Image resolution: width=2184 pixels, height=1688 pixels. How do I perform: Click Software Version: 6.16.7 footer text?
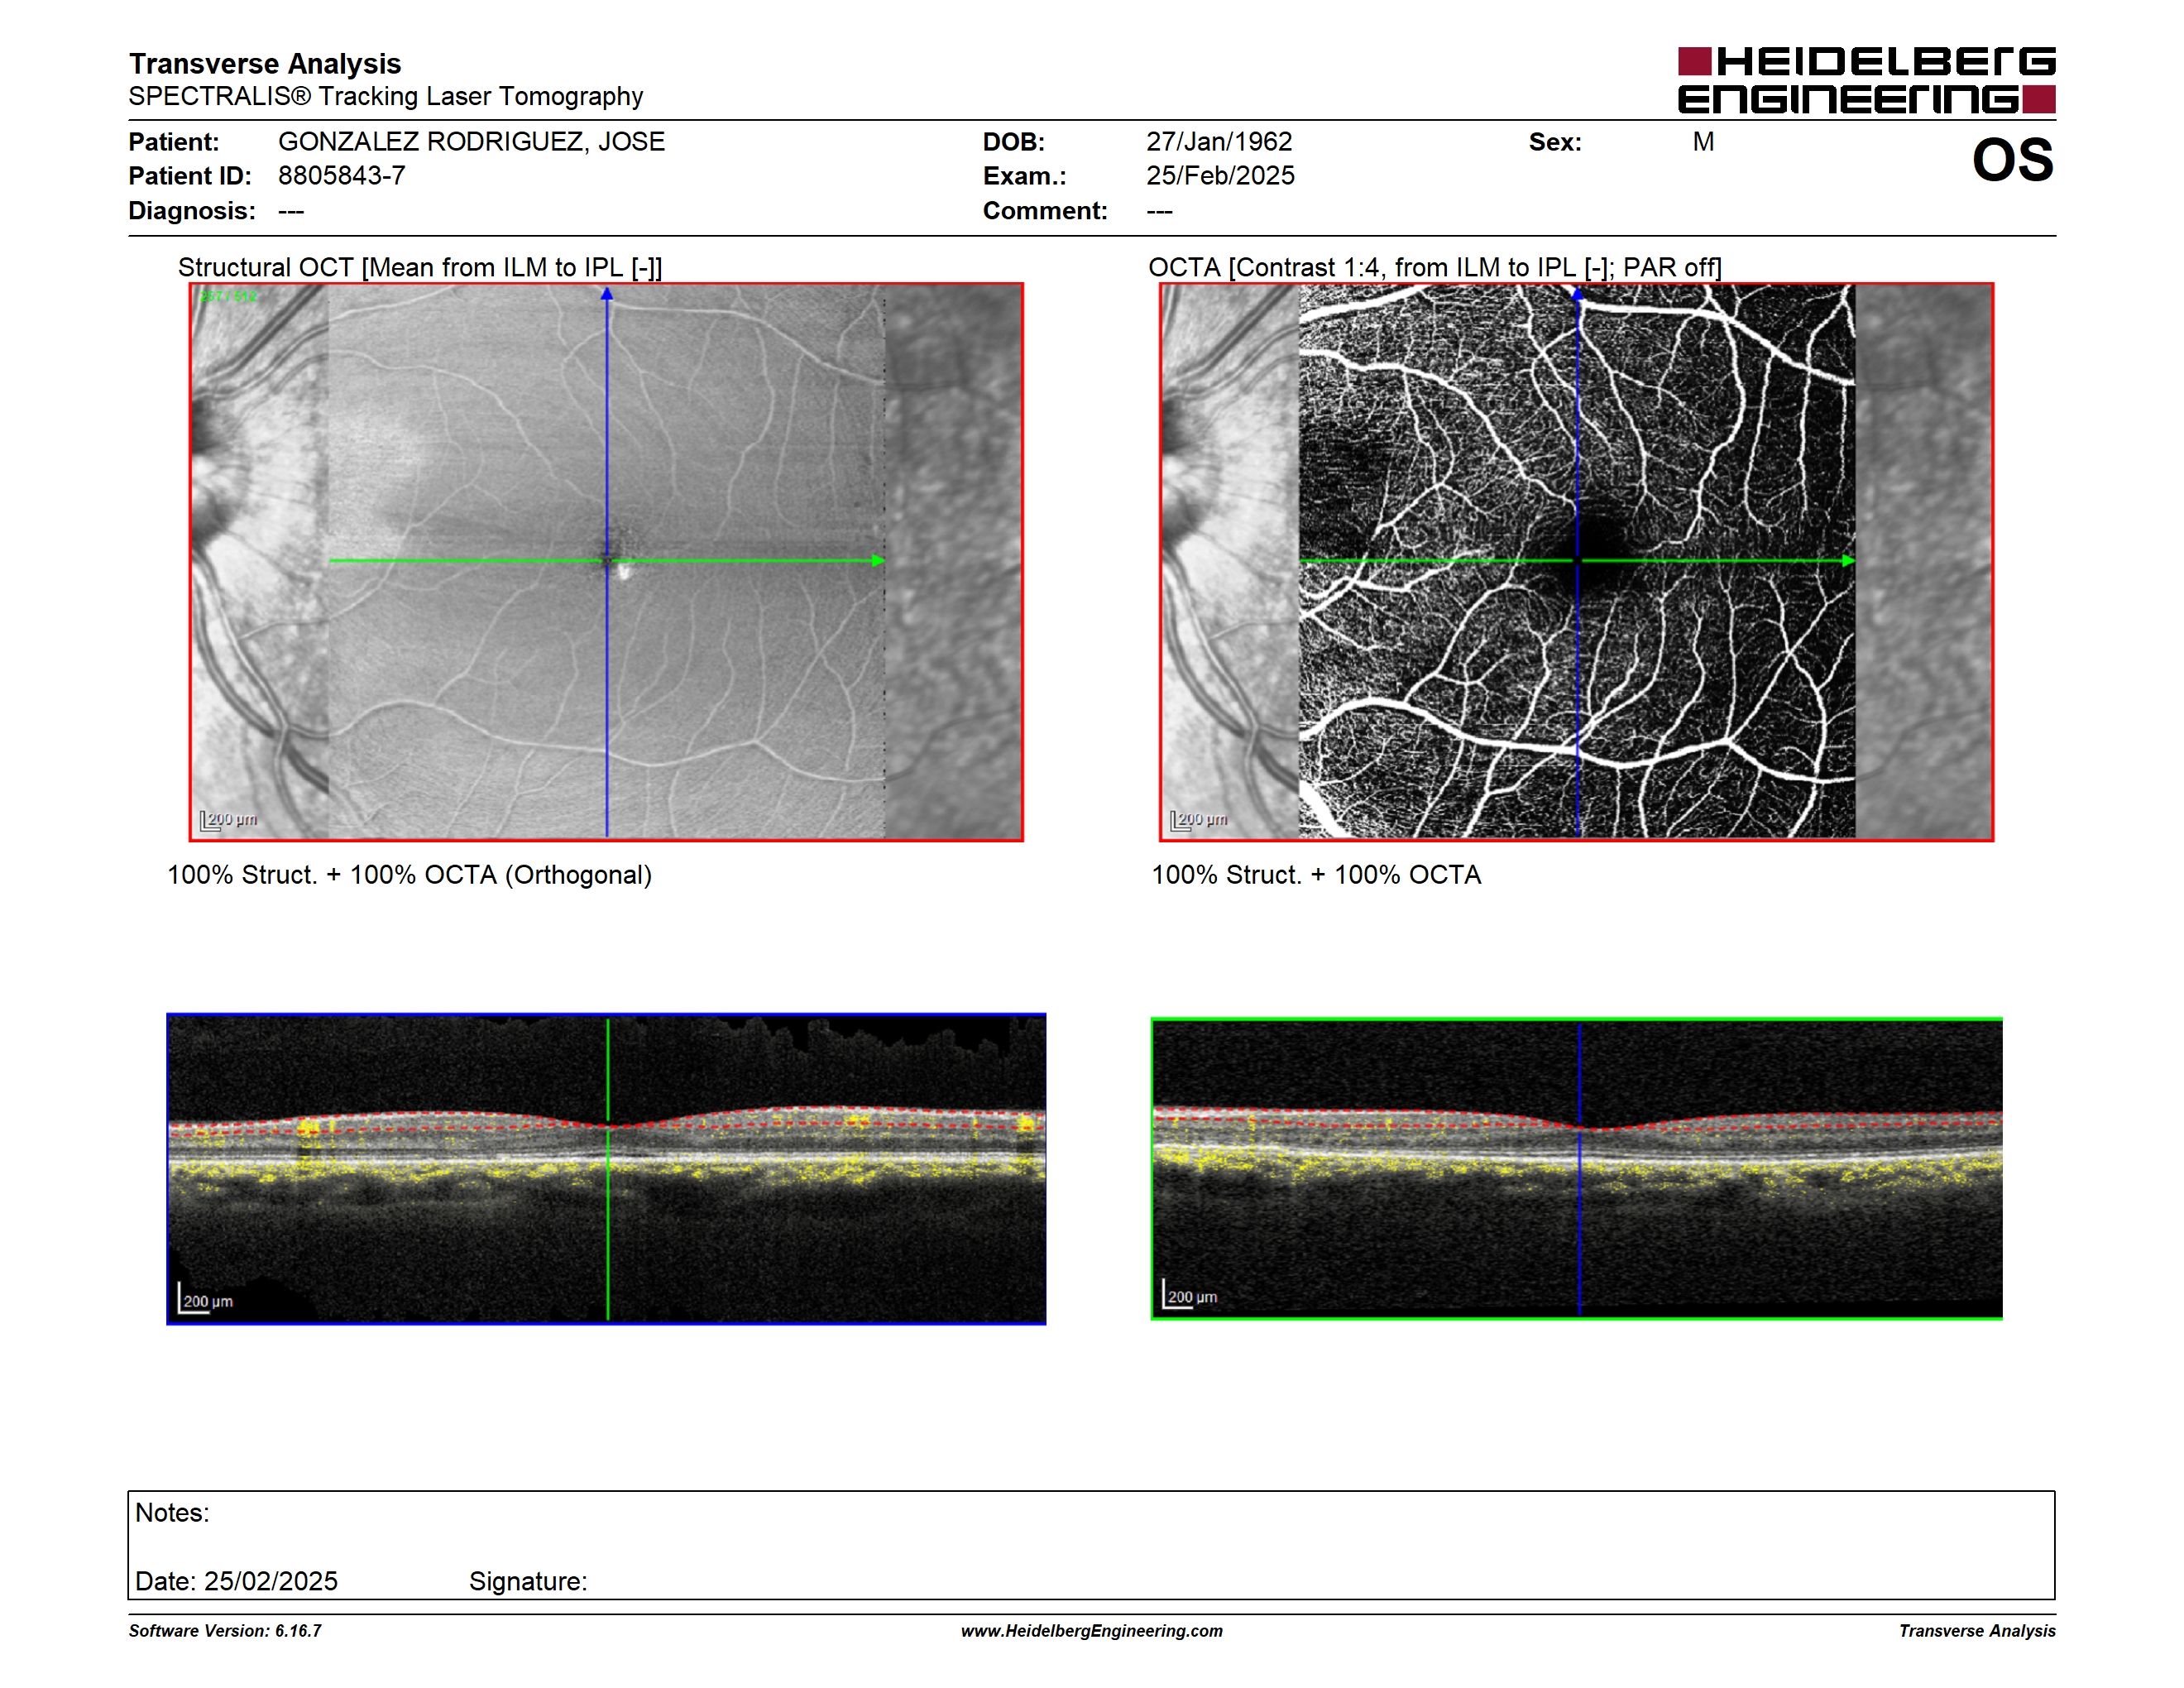[225, 1631]
